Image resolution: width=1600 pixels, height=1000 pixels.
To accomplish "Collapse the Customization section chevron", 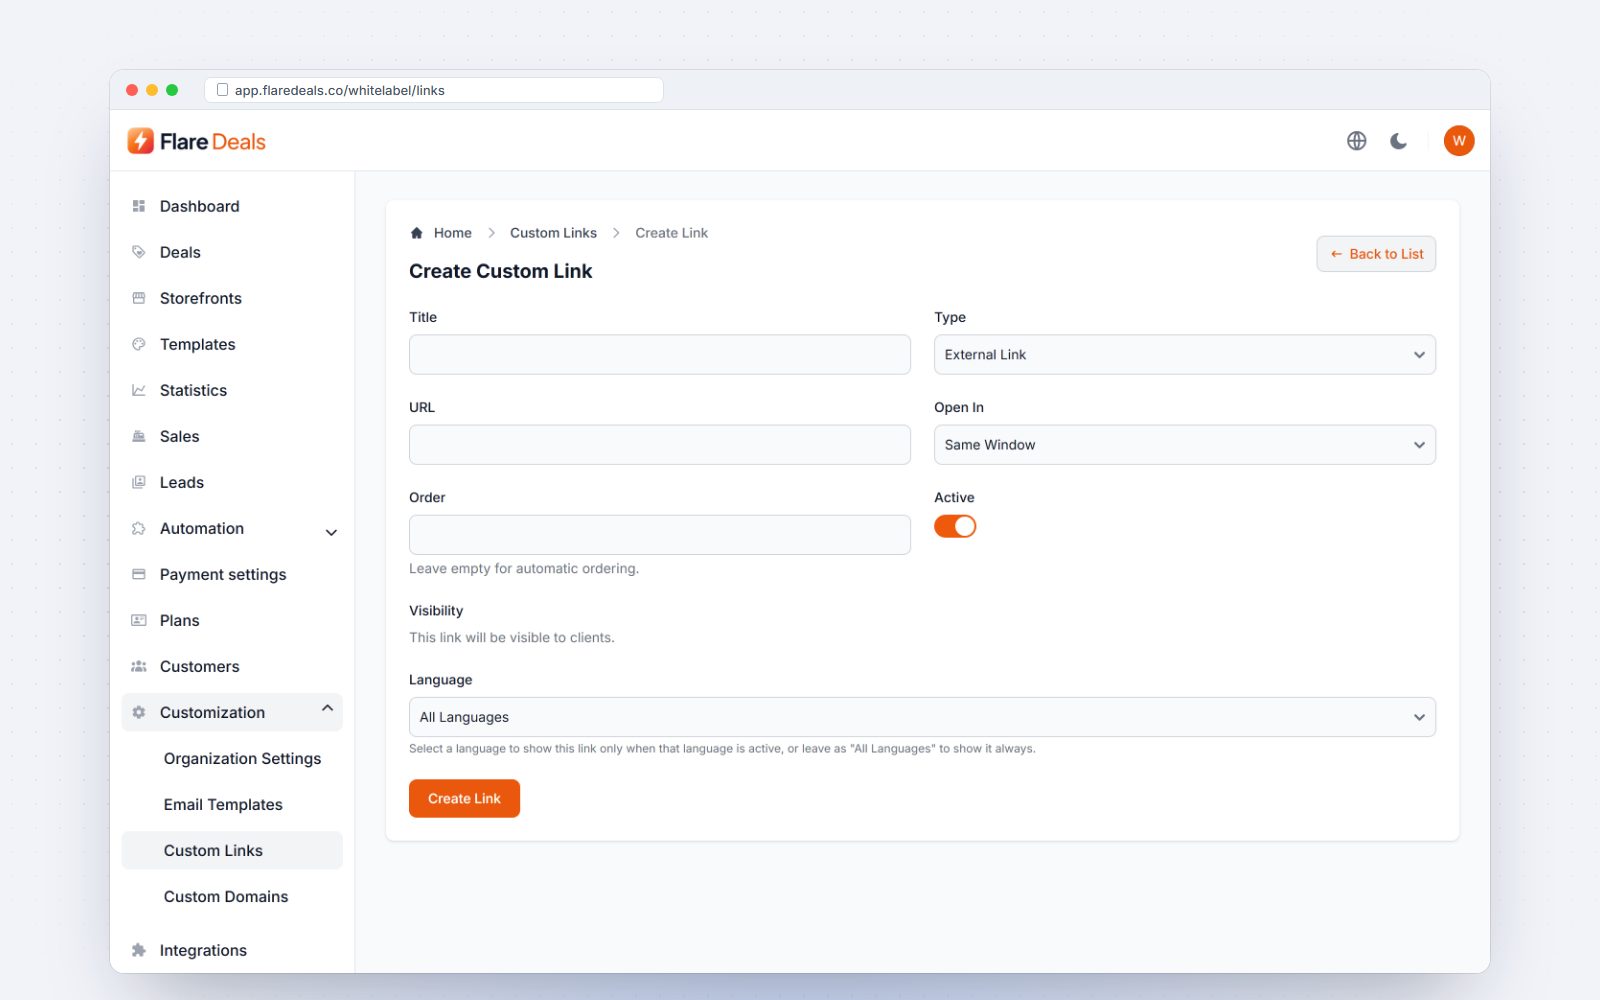I will point(327,709).
